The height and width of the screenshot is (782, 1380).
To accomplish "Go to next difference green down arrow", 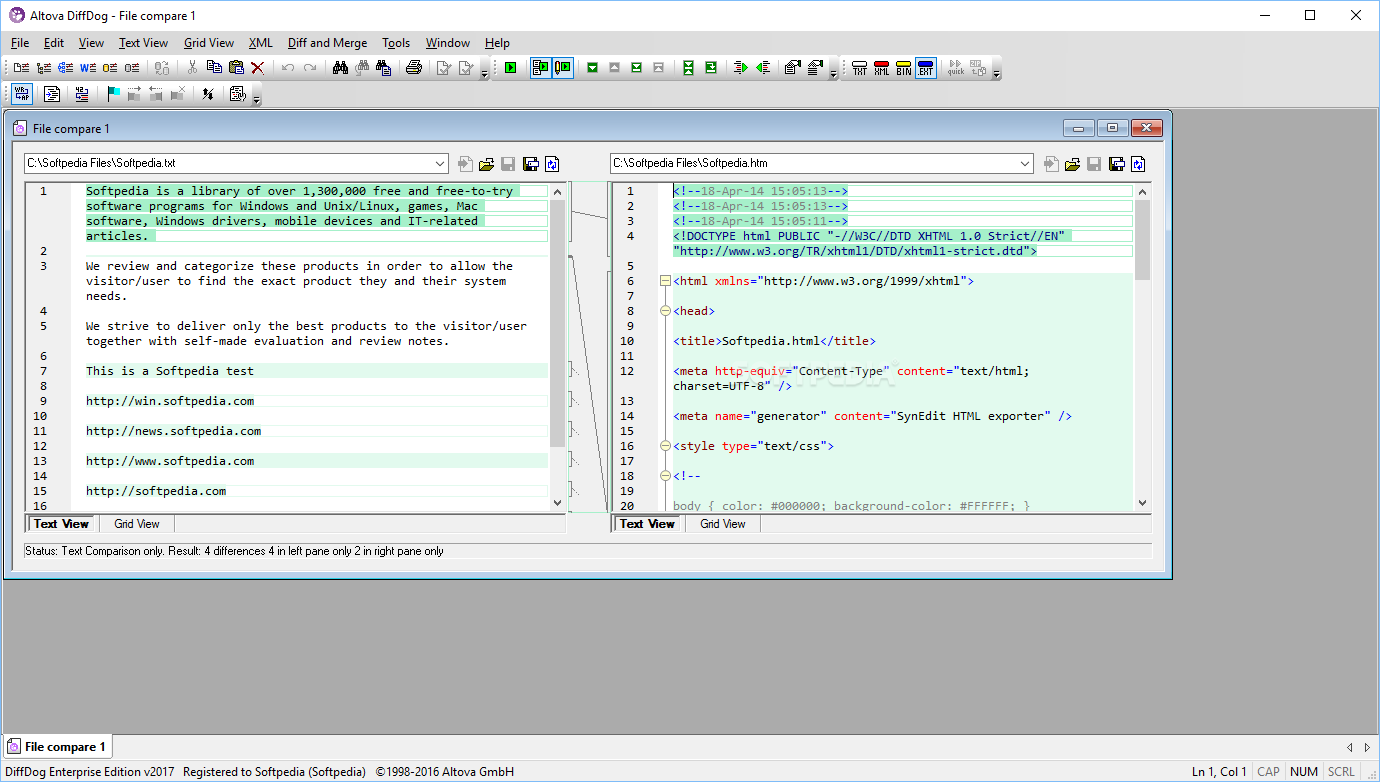I will [592, 68].
